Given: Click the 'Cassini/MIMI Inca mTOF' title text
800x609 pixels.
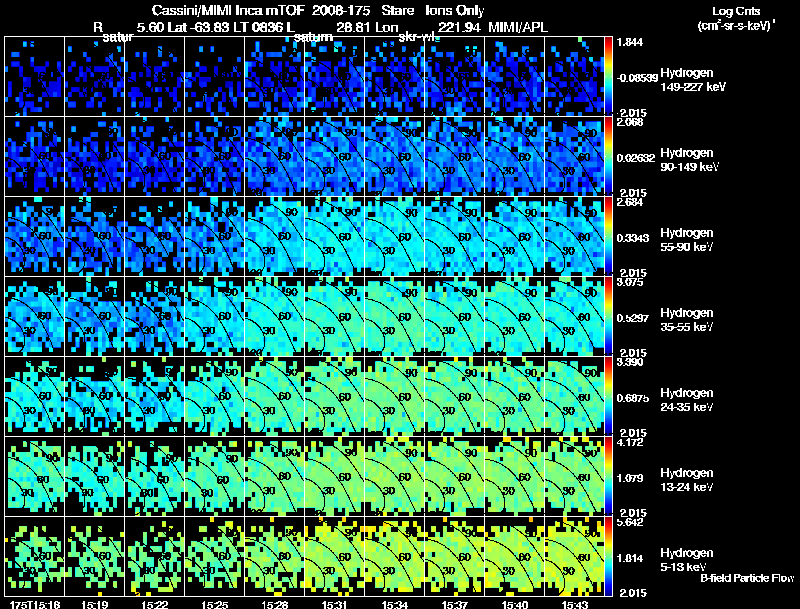Looking at the screenshot, I should click(228, 11).
